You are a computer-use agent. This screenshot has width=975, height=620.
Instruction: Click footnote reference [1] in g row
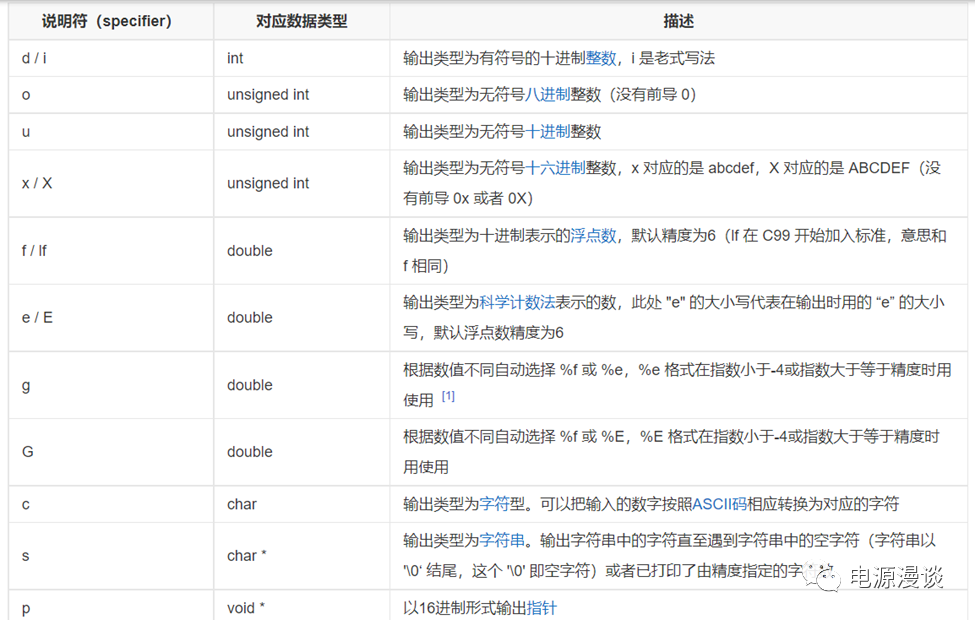pos(448,397)
